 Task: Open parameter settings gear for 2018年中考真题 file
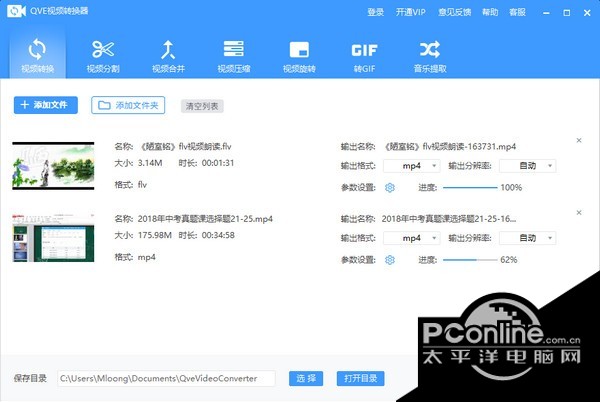[x=390, y=260]
